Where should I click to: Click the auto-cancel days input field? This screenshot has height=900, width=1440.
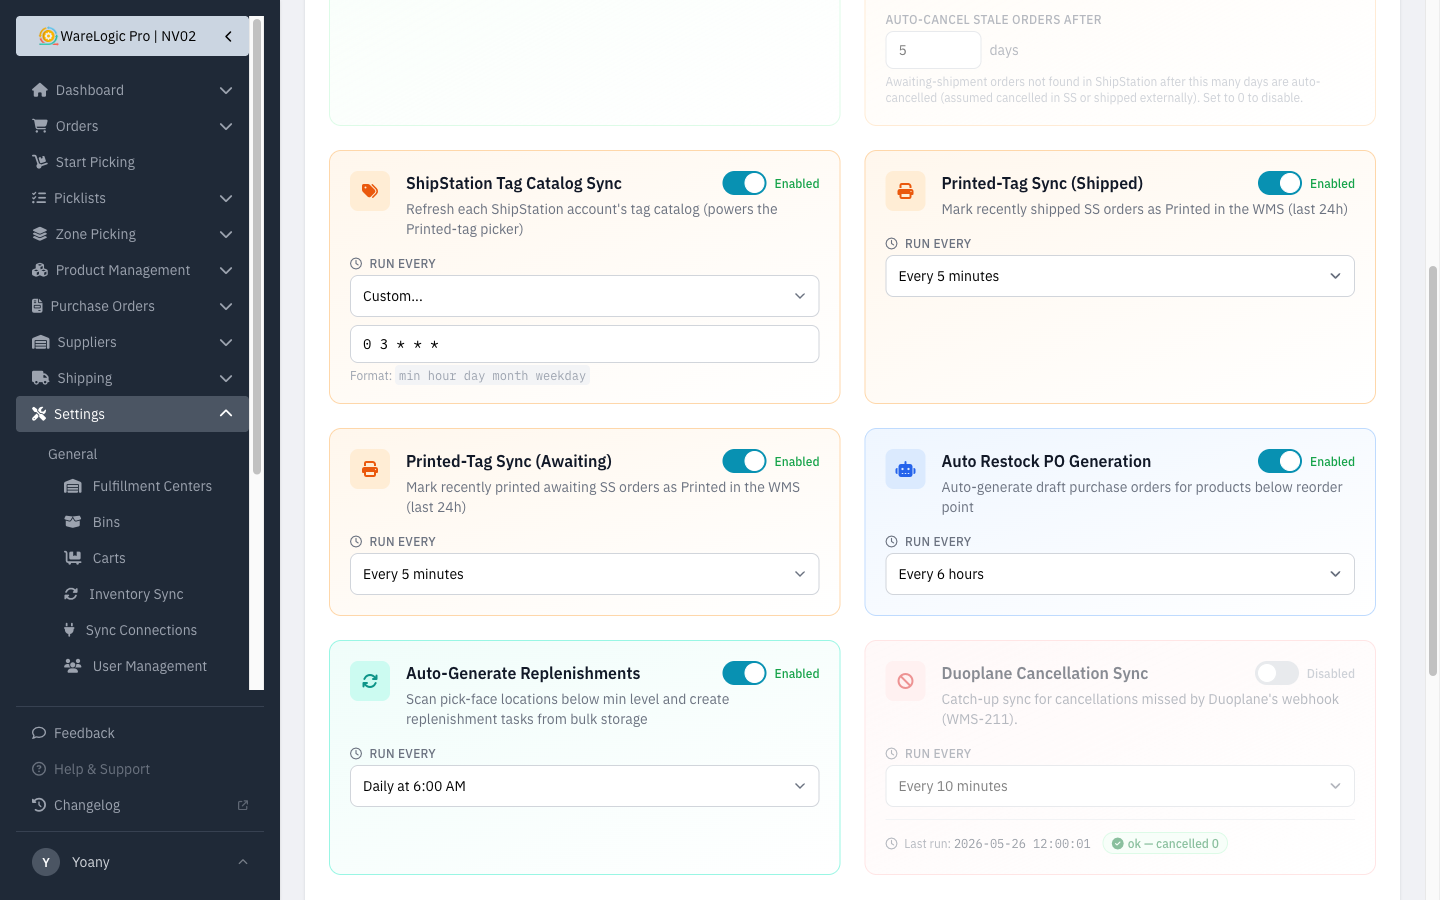(933, 50)
